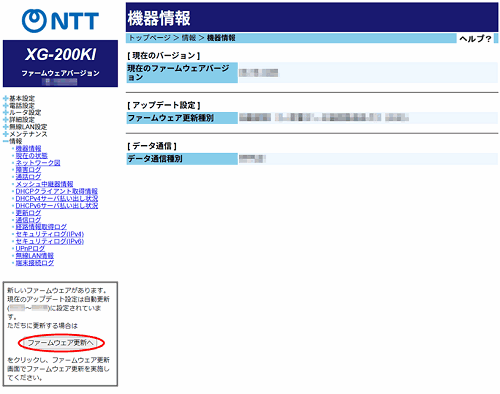Open DHCPv6サーバ払い出し状況 link
Screen dimensions: 500x394
pyautogui.click(x=57, y=206)
